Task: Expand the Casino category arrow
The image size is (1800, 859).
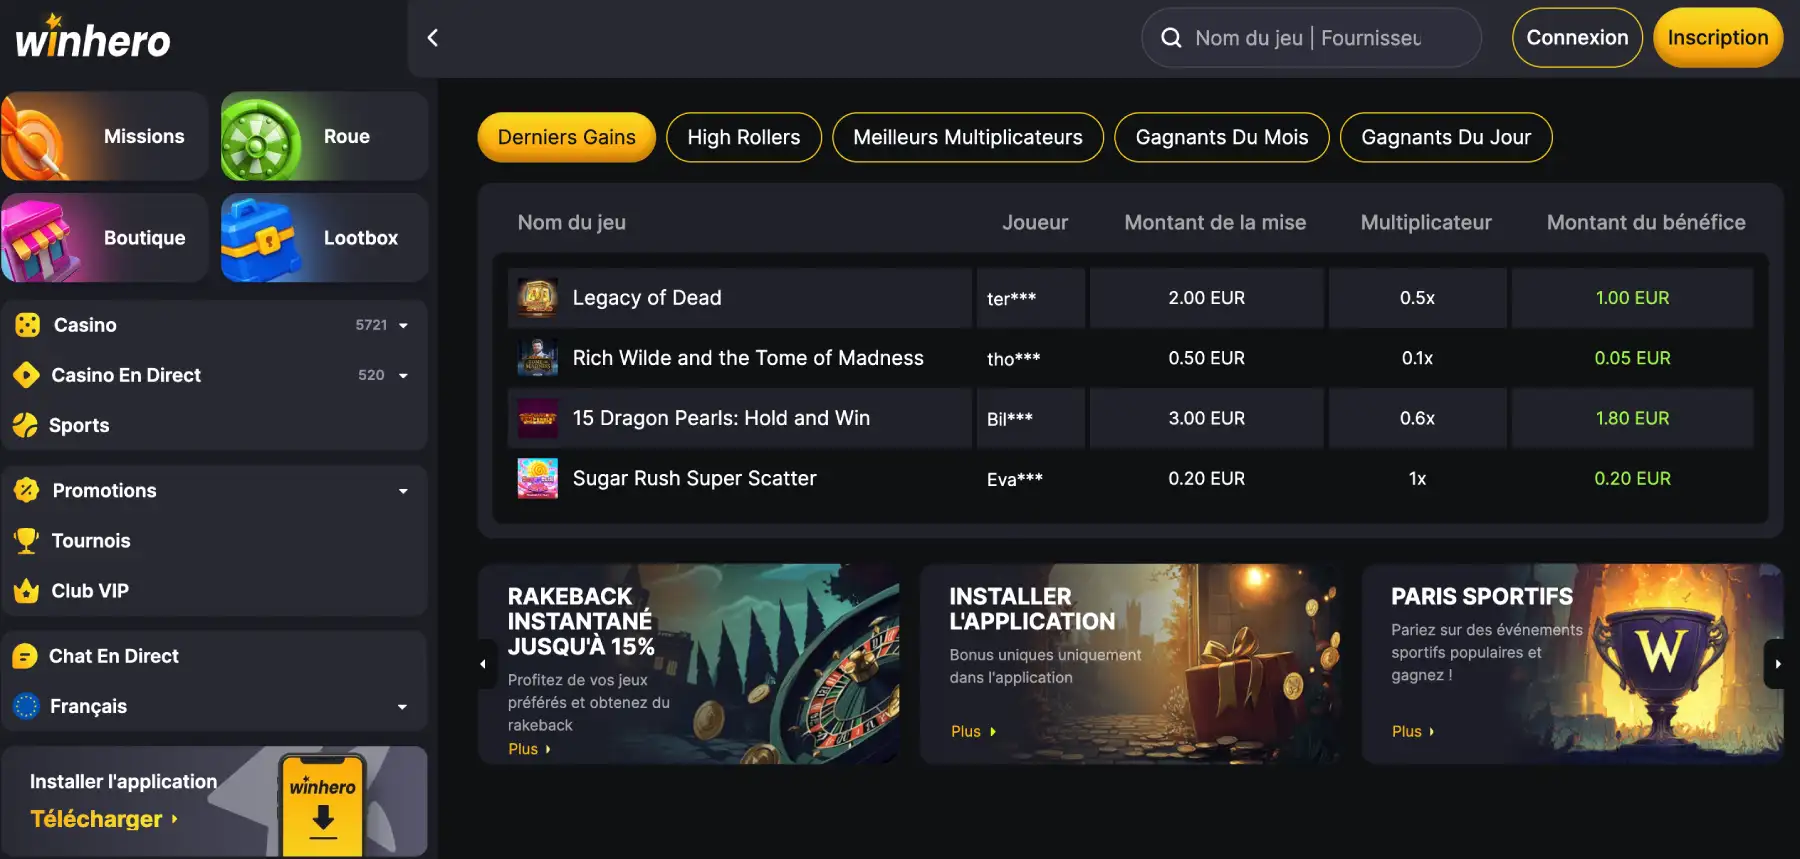Action: [403, 325]
